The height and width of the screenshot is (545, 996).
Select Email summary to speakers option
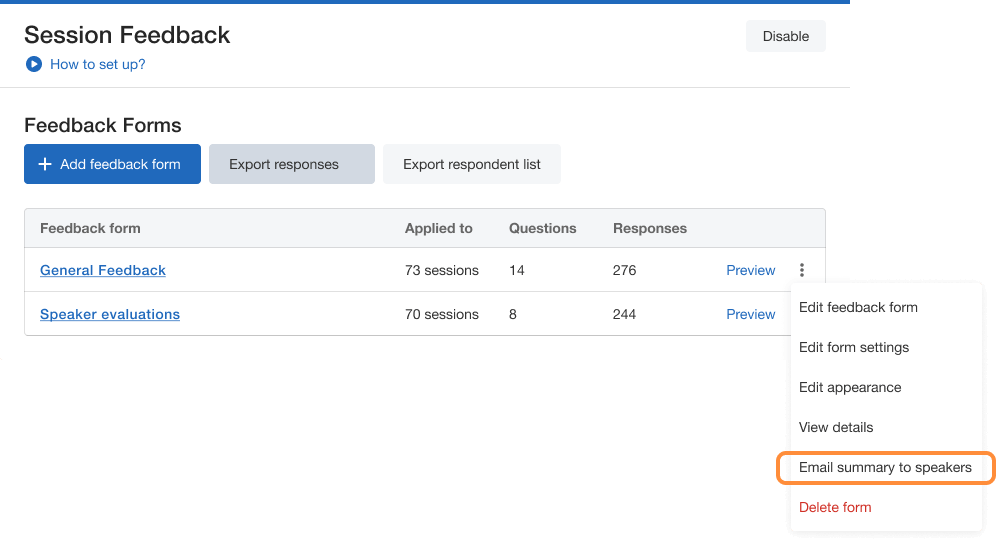point(885,467)
